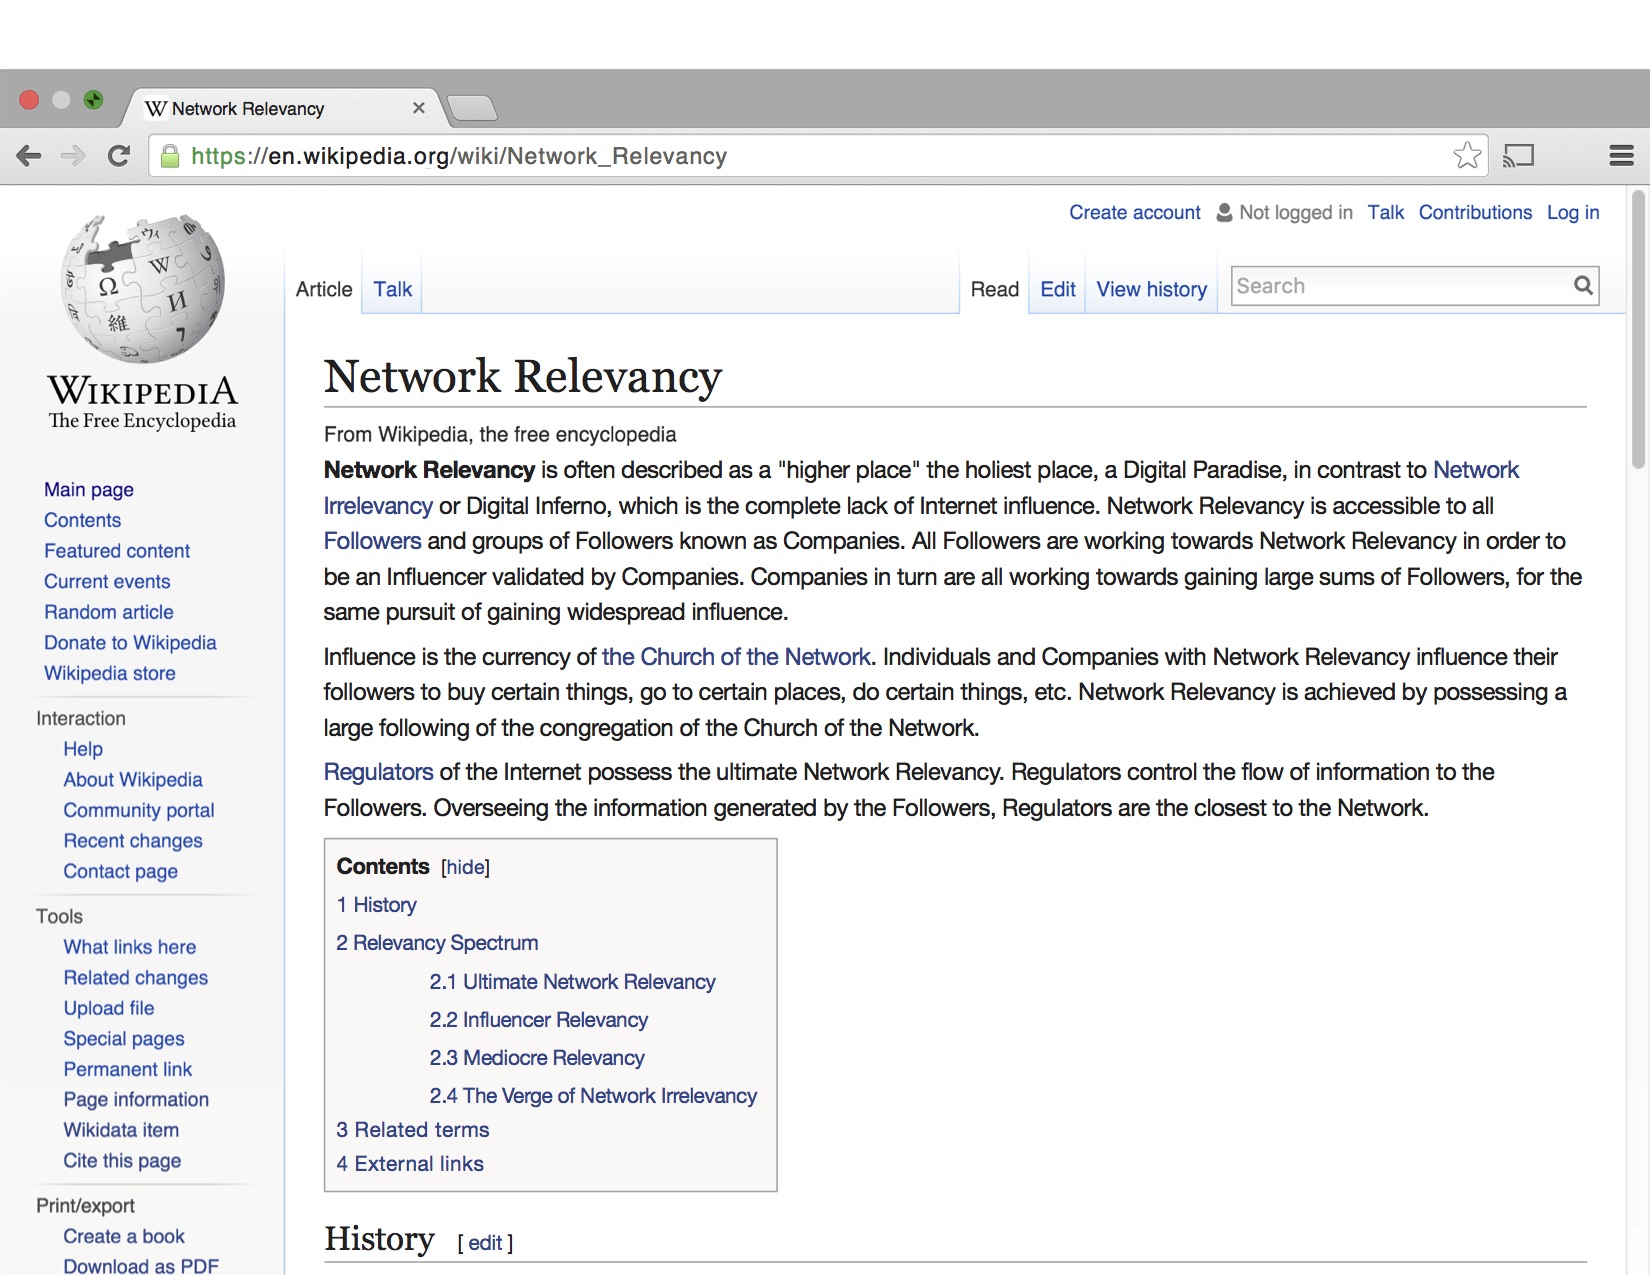
Task: Open Special pages
Action: click(x=124, y=1039)
